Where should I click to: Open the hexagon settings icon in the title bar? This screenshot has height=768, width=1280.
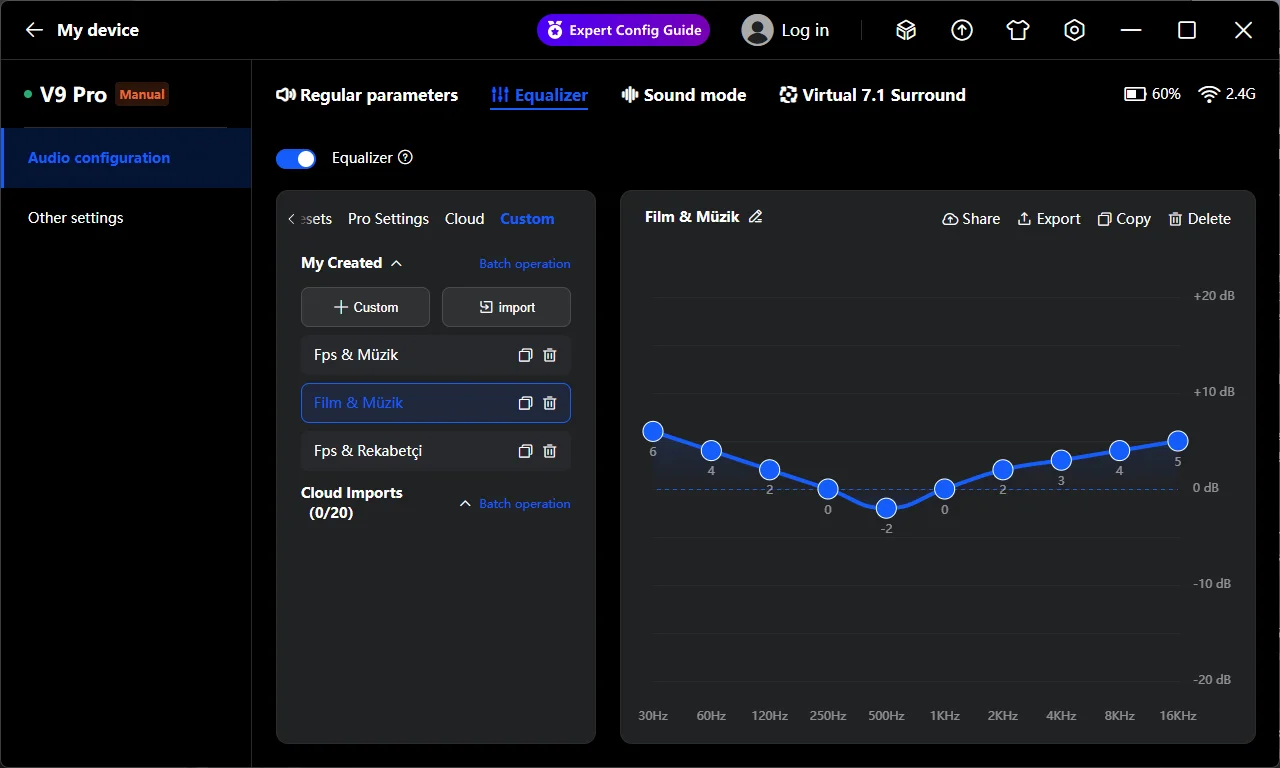[x=1074, y=30]
